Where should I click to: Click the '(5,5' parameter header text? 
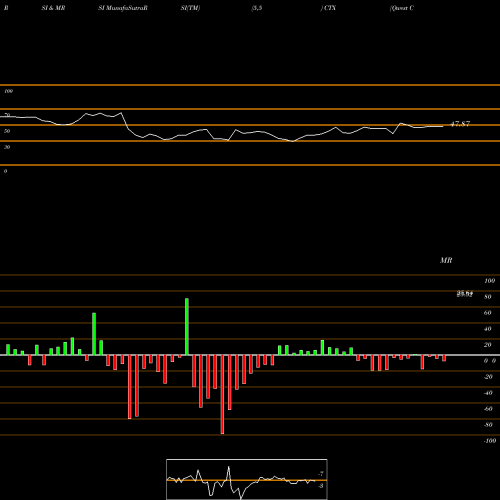click(257, 8)
